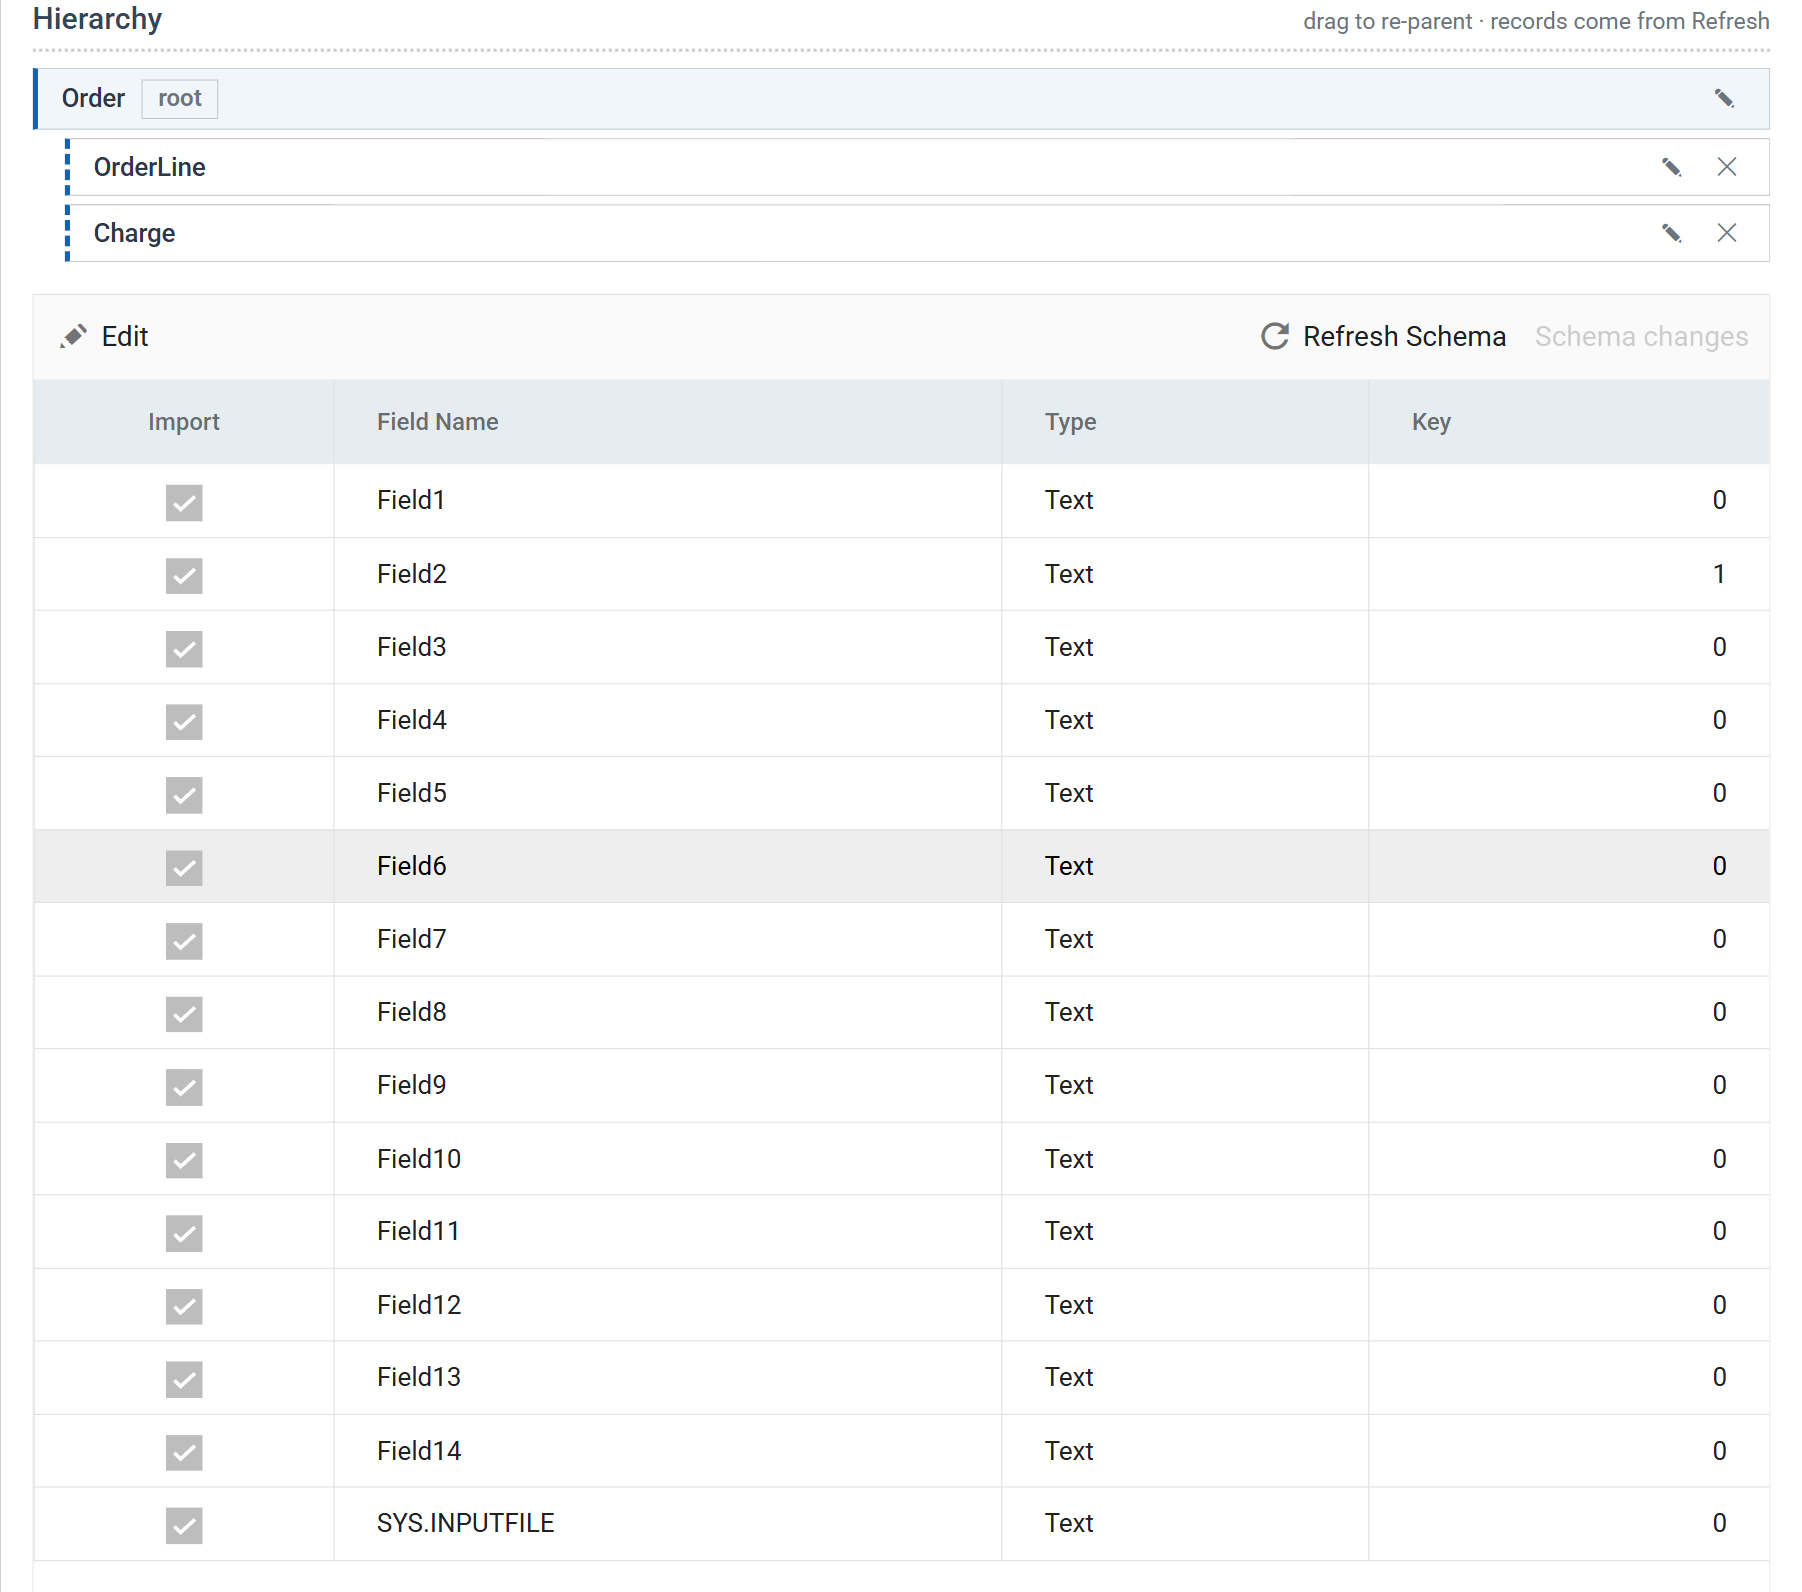The image size is (1802, 1592).
Task: Toggle Import checkbox for Field10
Action: tap(184, 1160)
